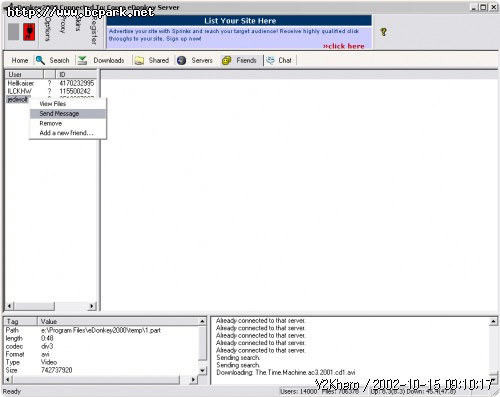This screenshot has width=500, height=397.
Task: Sort friends list by ID column
Action: (76, 74)
